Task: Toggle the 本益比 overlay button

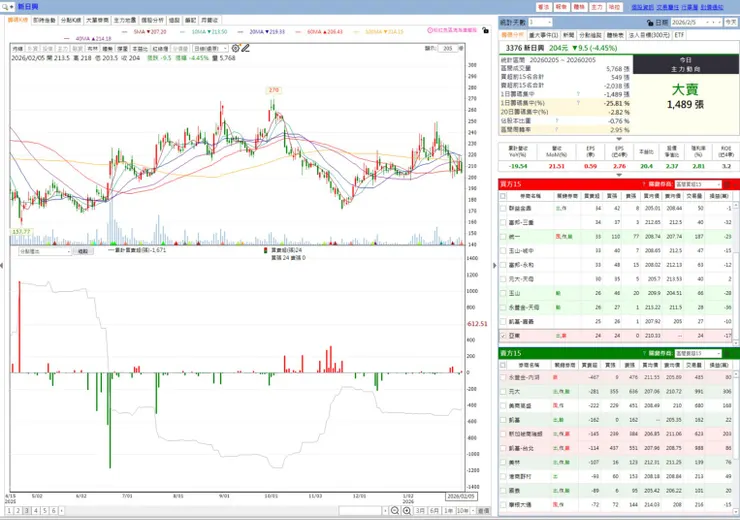Action: coord(139,49)
